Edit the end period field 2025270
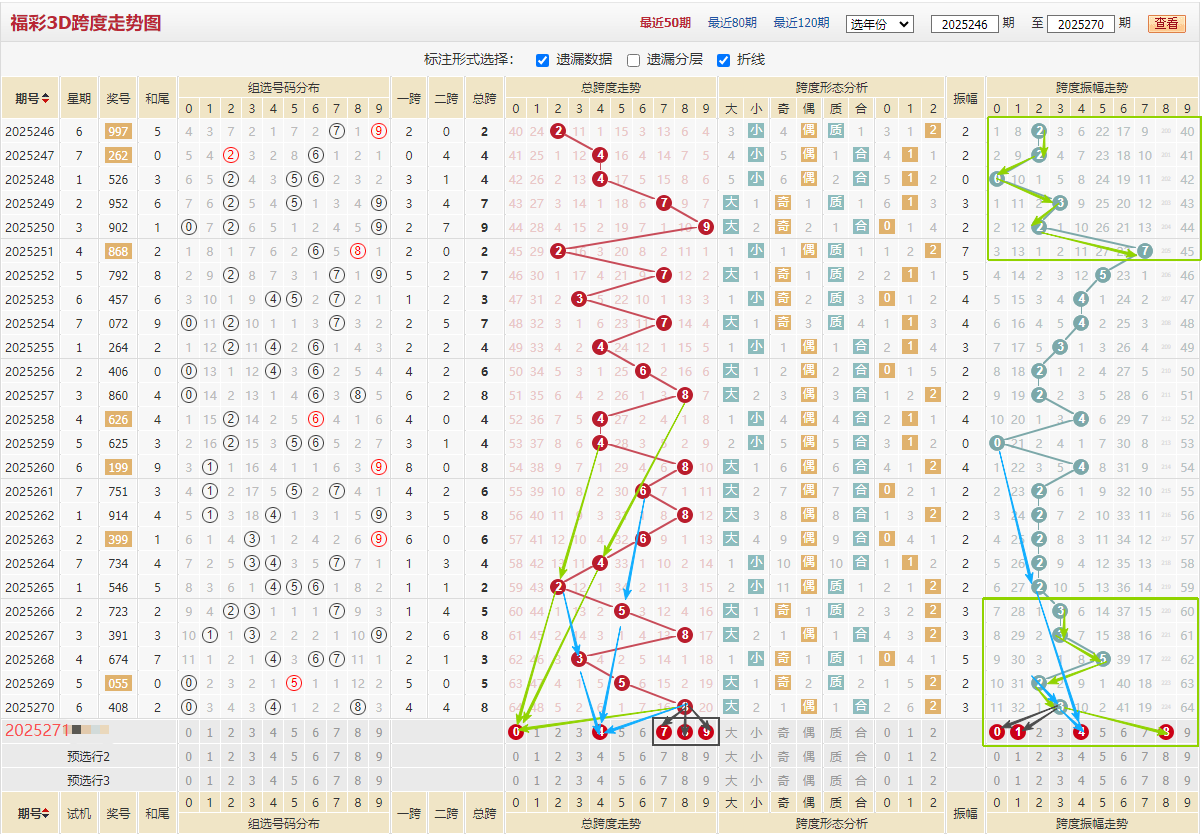Screen dimensions: 1204x834 click(x=1081, y=24)
